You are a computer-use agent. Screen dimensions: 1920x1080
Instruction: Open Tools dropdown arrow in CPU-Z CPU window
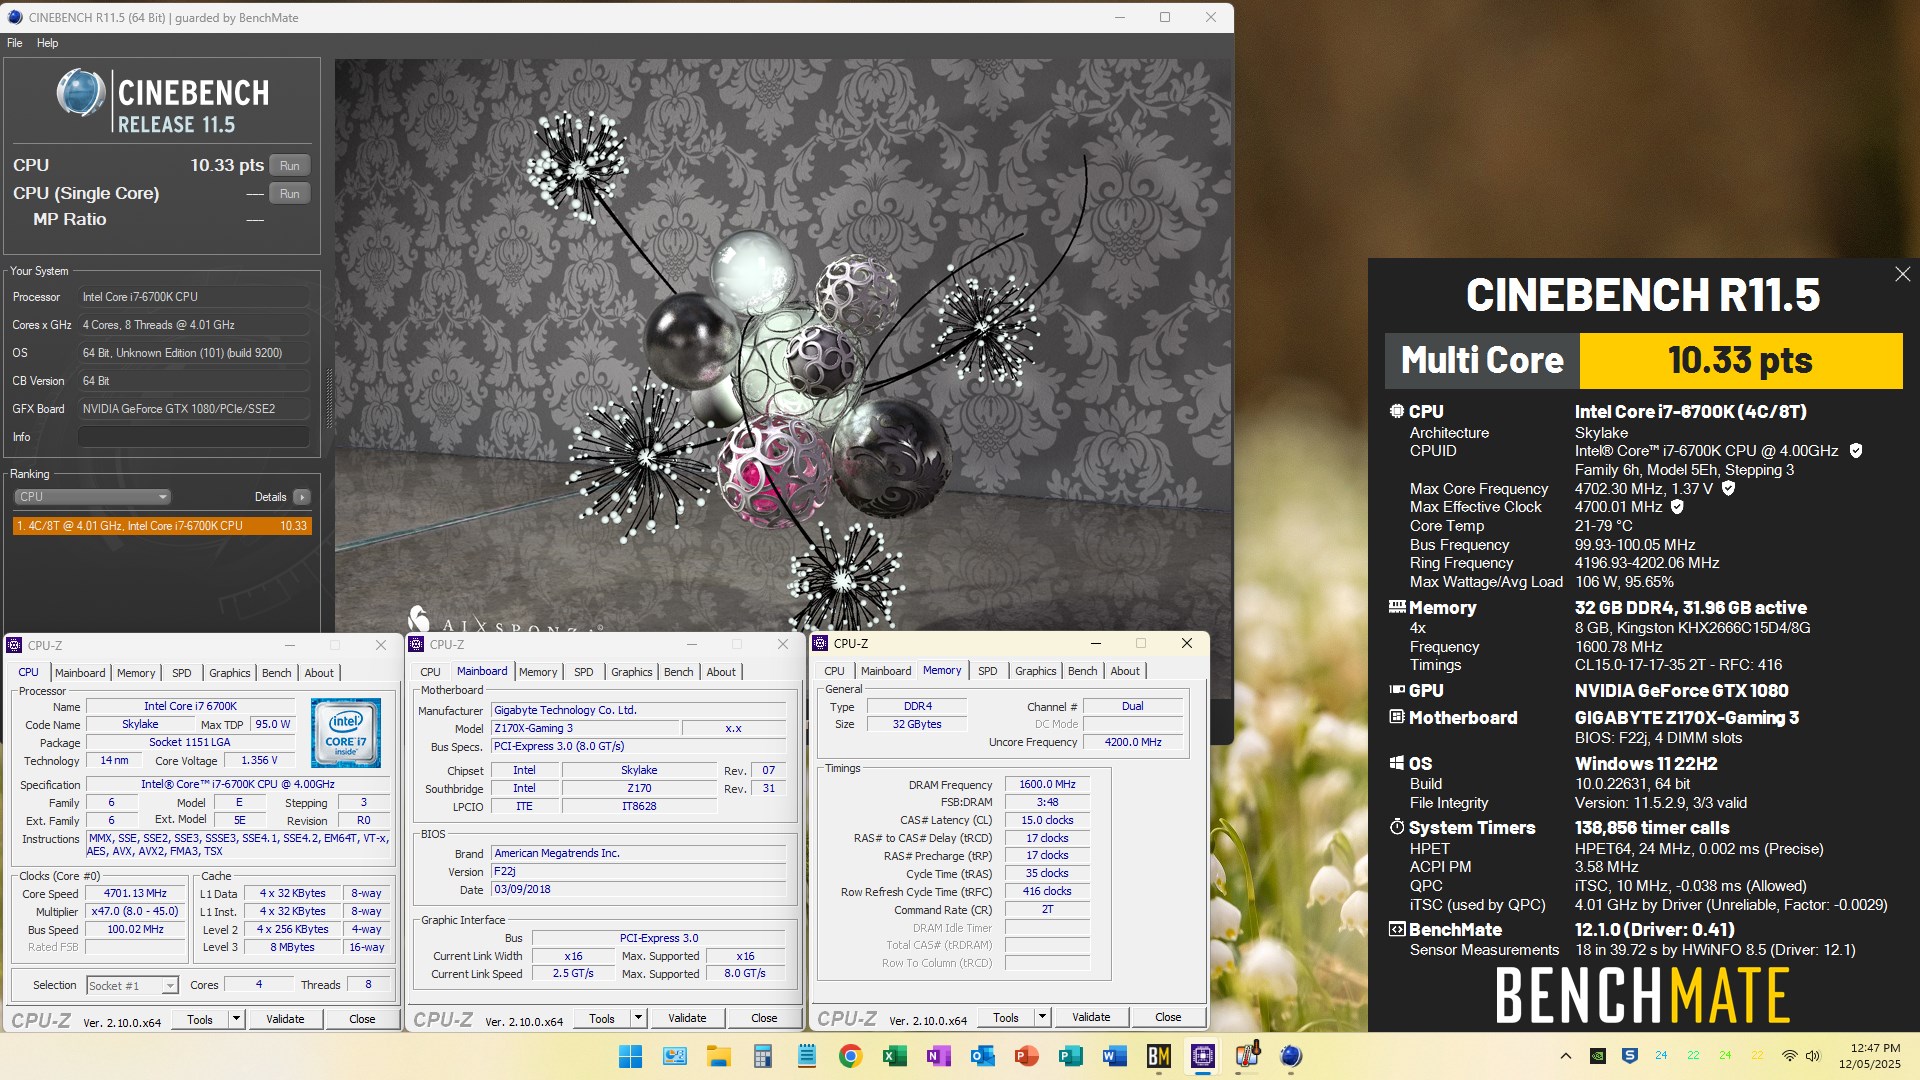click(x=237, y=1019)
